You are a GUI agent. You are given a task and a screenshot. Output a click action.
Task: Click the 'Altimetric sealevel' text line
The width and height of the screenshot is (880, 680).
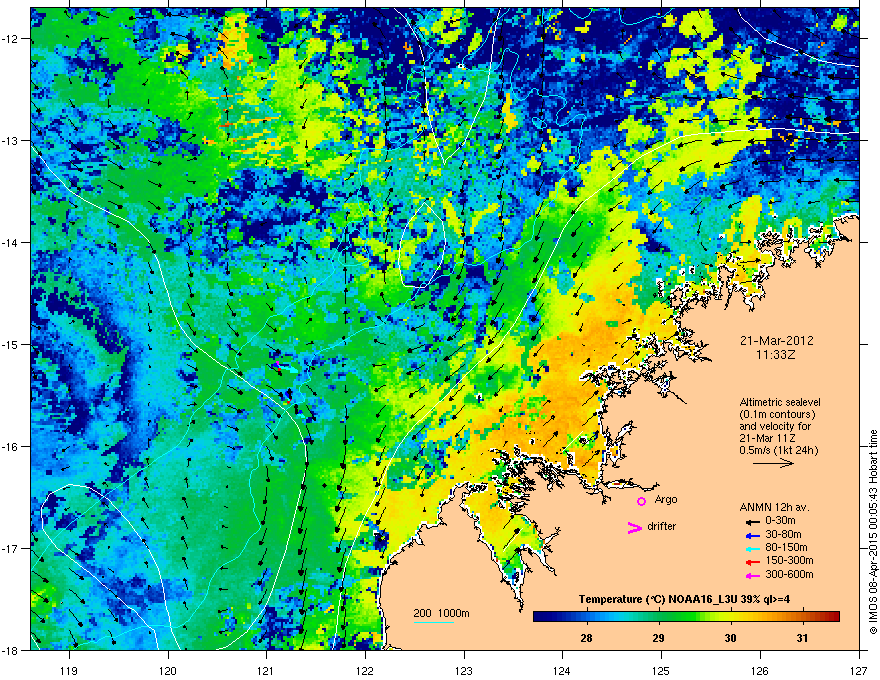pos(780,402)
